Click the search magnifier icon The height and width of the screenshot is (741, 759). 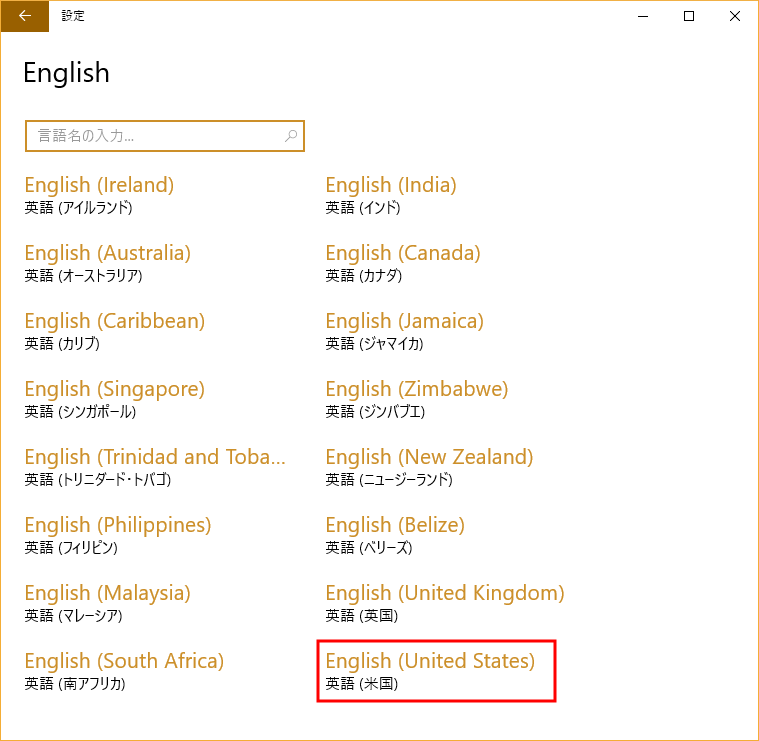point(291,135)
